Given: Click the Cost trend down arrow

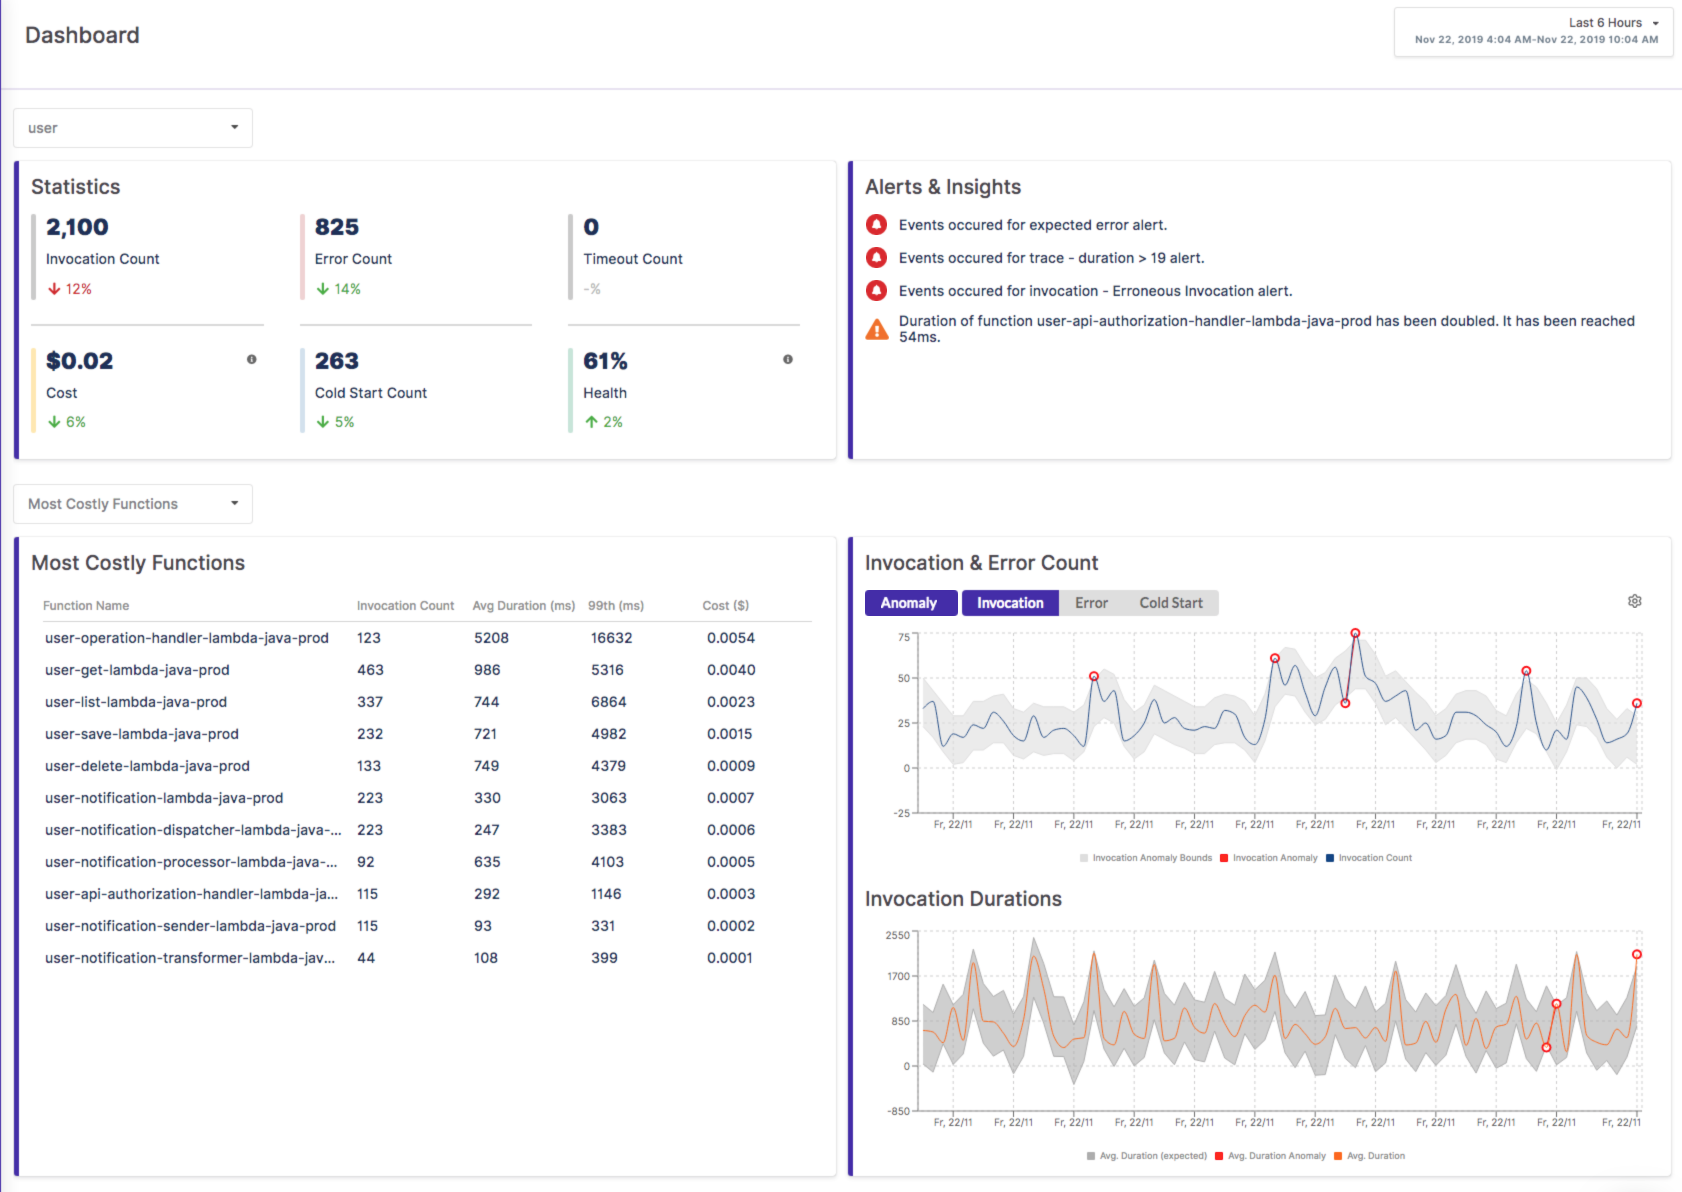Looking at the screenshot, I should coord(54,422).
